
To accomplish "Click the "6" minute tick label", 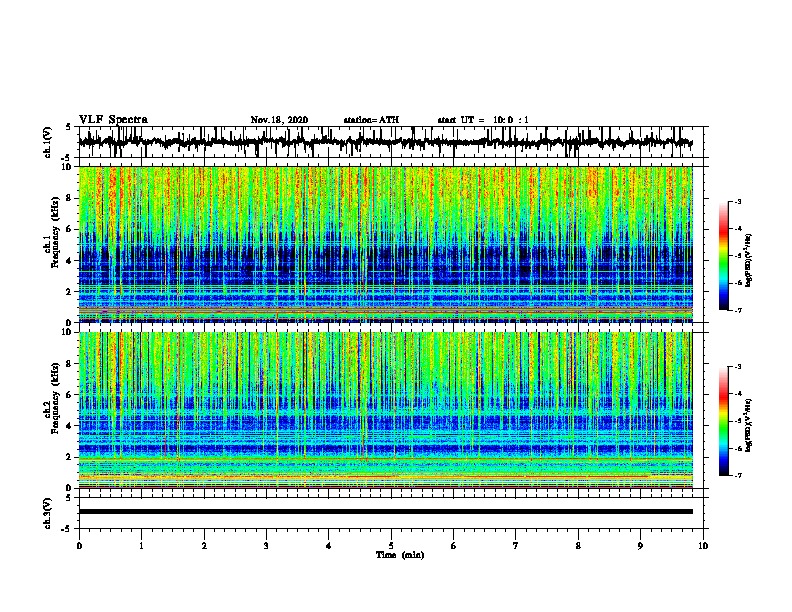I will click(454, 546).
